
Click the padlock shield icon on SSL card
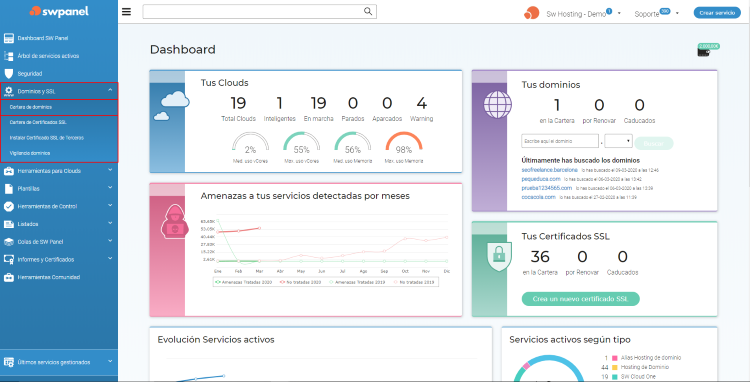[499, 257]
